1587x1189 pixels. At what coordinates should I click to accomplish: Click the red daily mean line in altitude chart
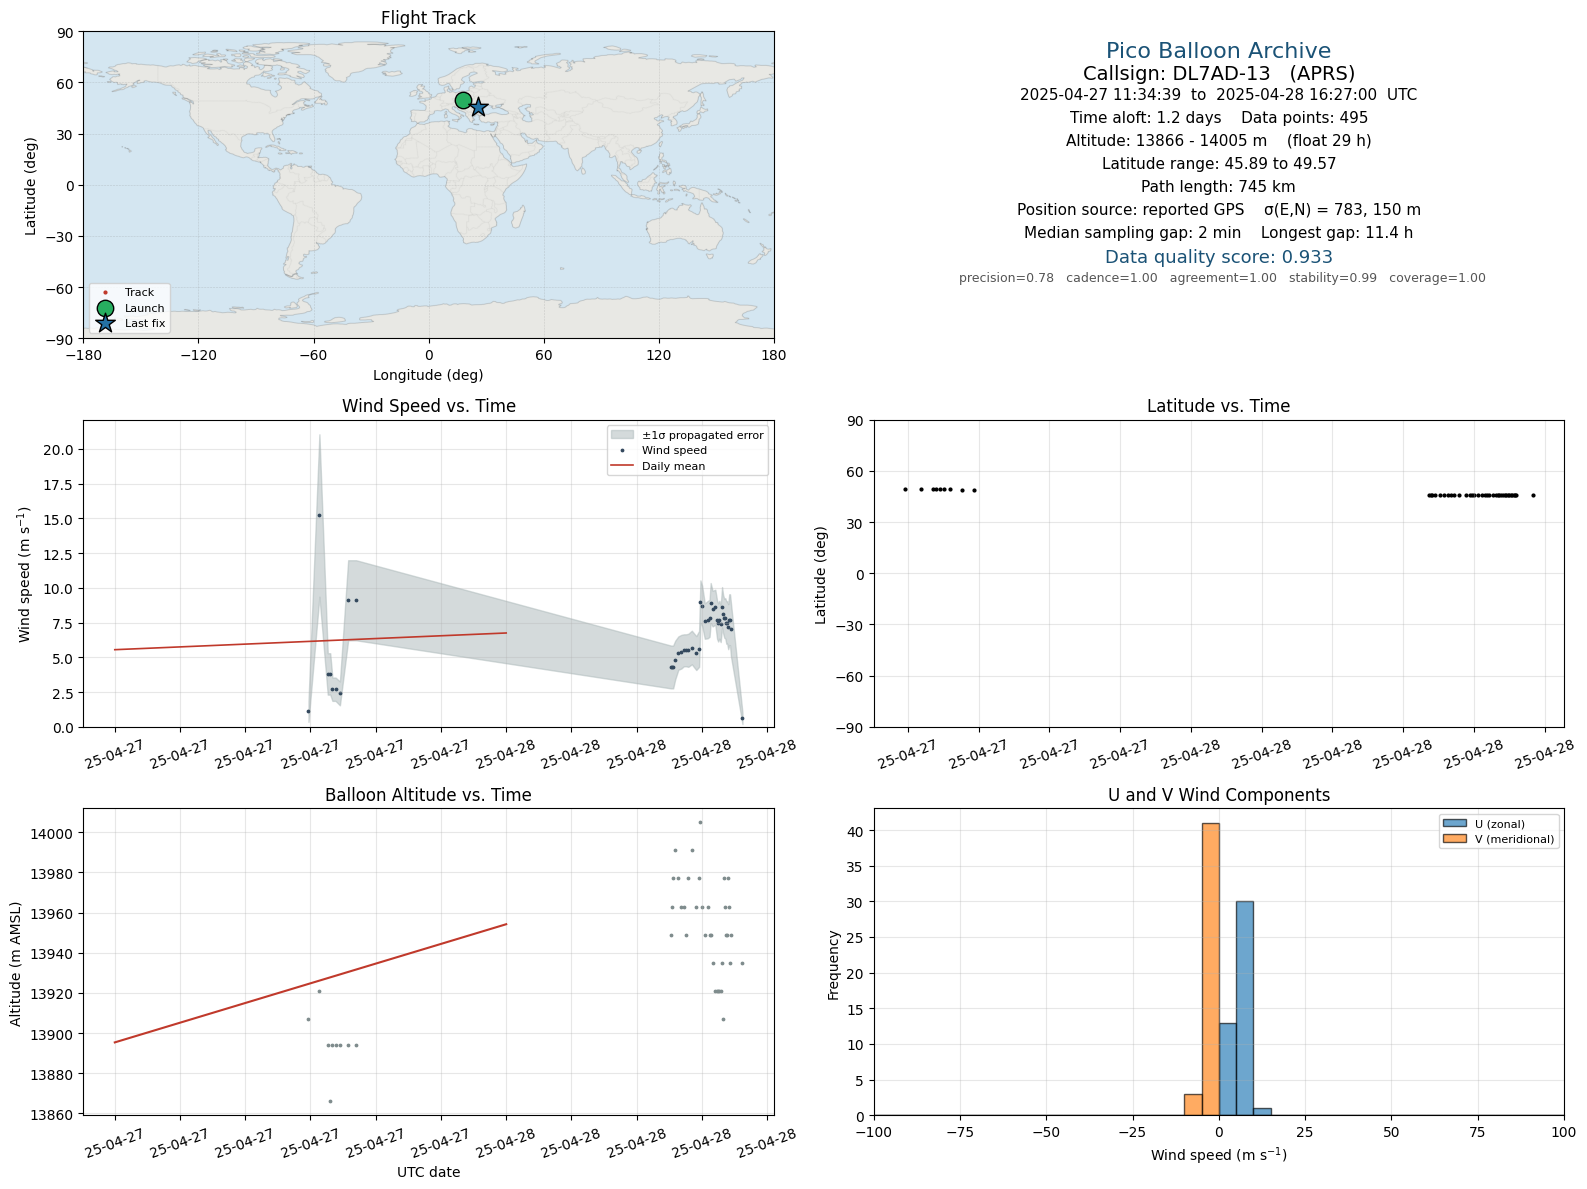click(x=311, y=983)
